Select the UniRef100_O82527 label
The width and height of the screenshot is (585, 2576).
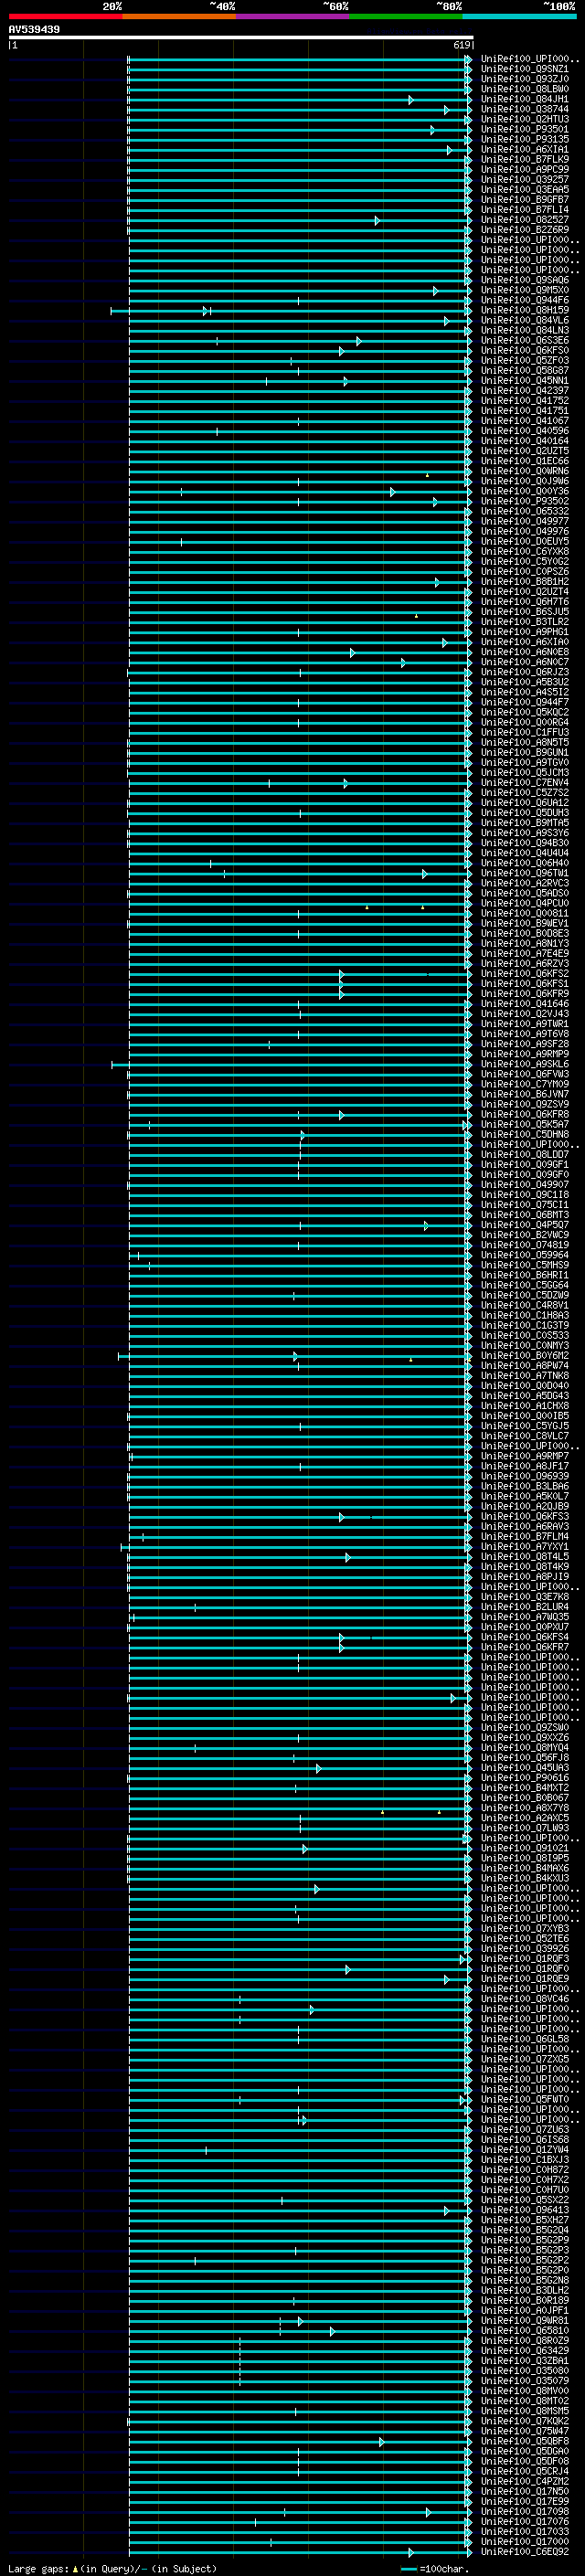tap(525, 220)
